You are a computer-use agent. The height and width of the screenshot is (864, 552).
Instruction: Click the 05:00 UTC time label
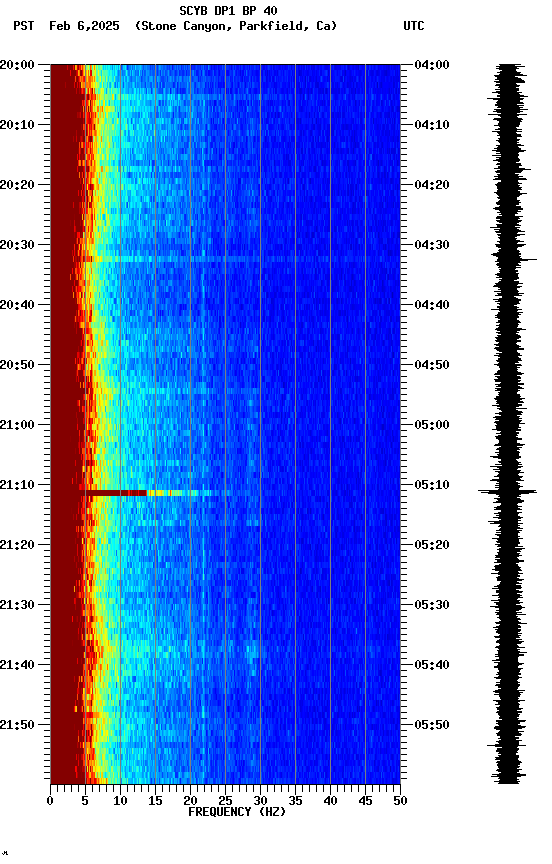[432, 425]
